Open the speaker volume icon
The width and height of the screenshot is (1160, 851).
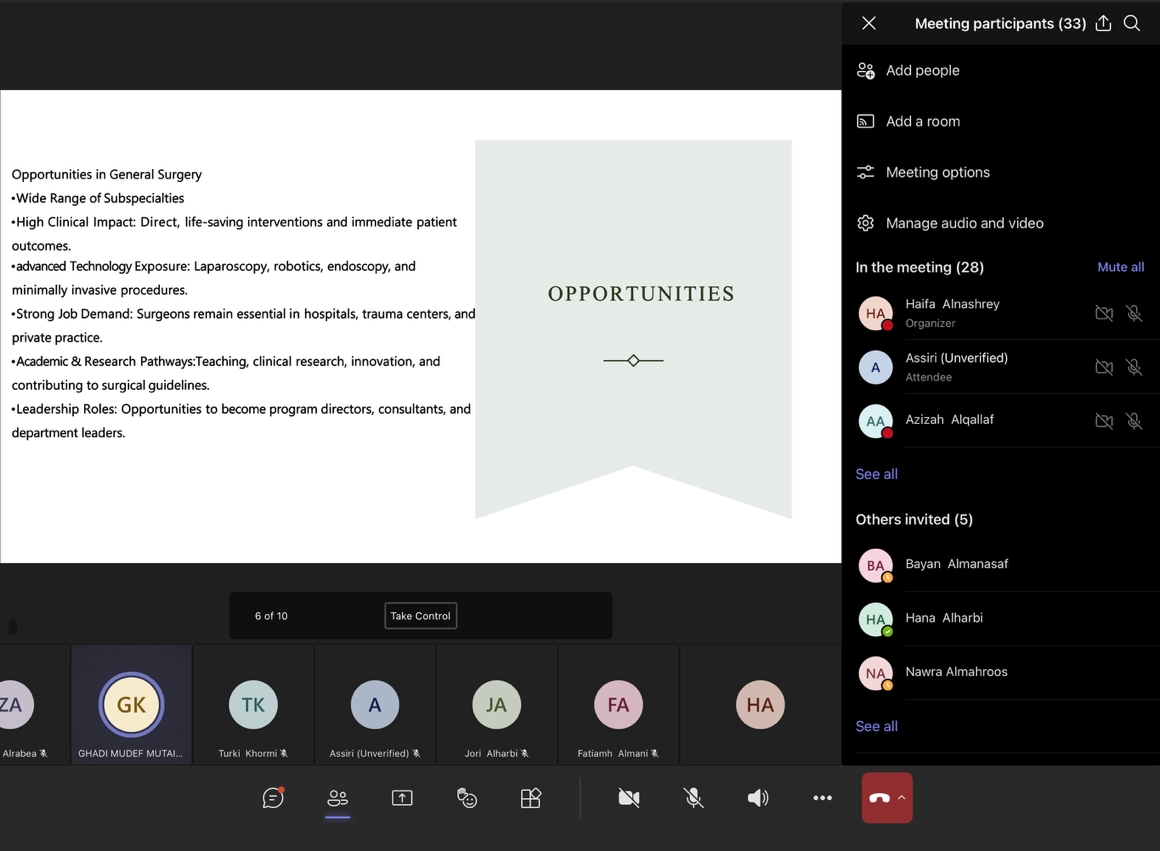click(x=758, y=798)
